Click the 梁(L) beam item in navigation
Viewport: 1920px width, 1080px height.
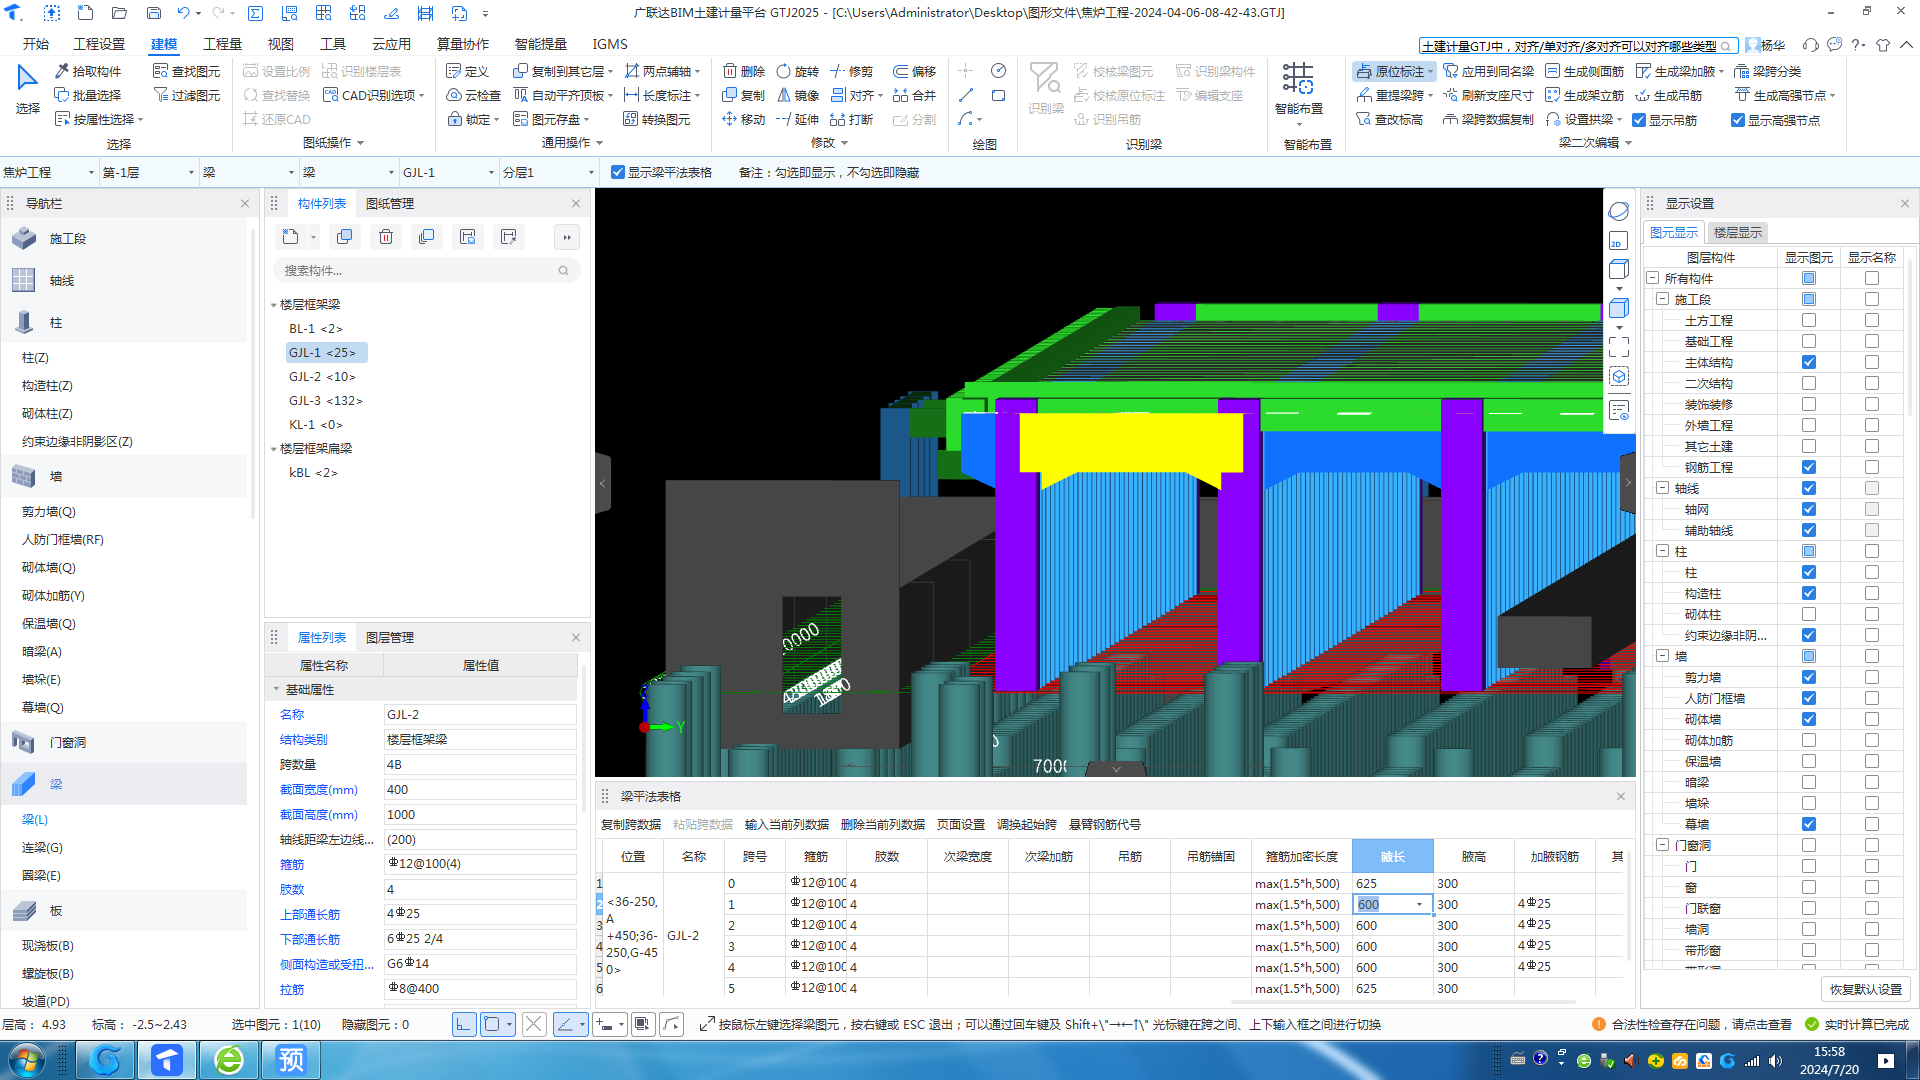pyautogui.click(x=35, y=819)
